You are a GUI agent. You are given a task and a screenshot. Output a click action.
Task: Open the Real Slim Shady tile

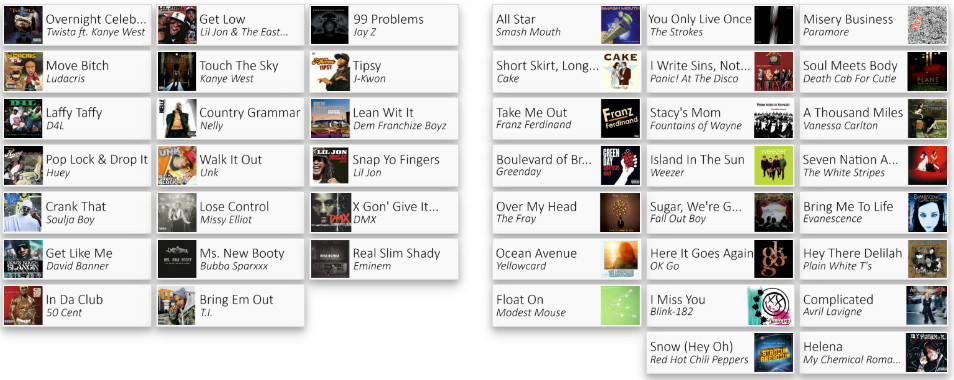tap(384, 259)
